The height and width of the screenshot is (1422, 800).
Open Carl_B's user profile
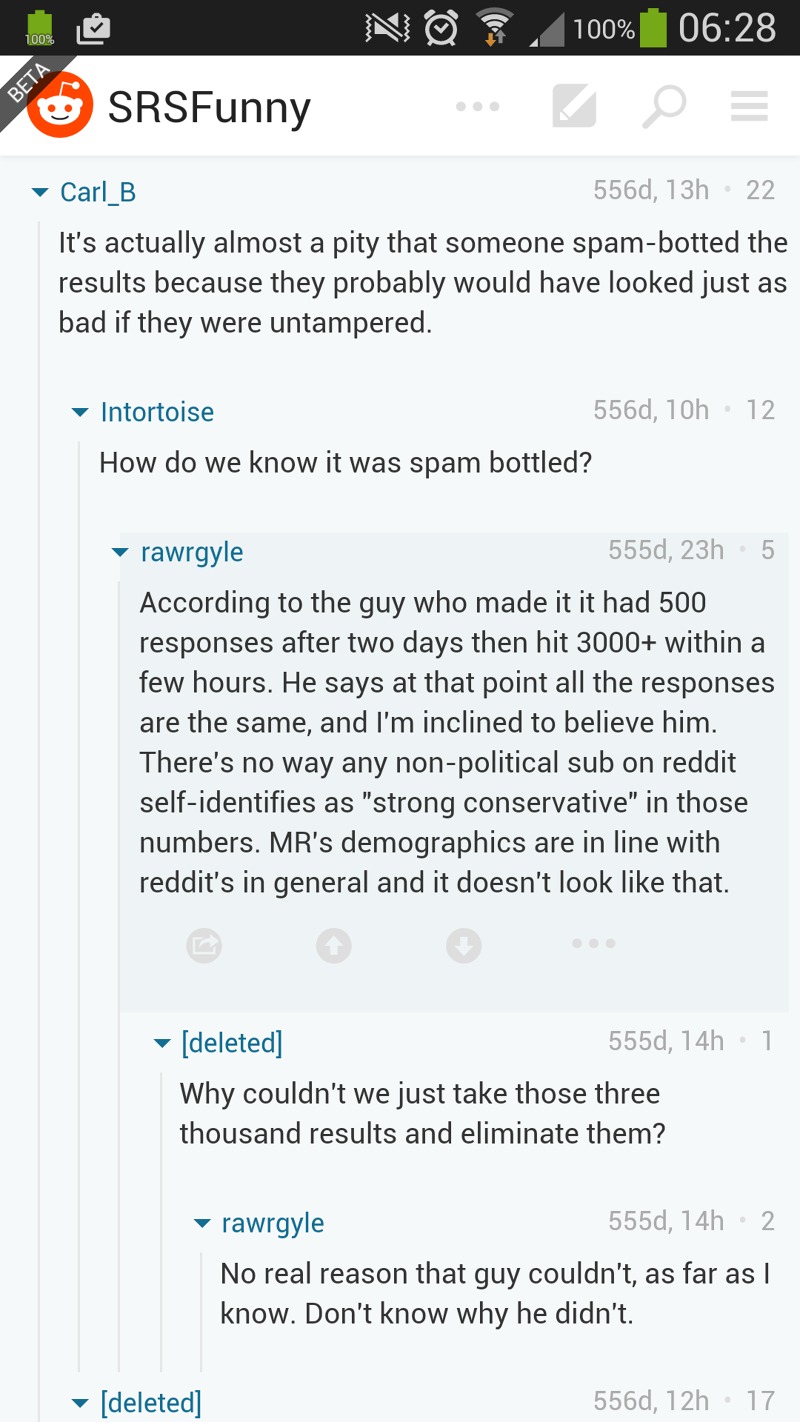pyautogui.click(x=98, y=192)
